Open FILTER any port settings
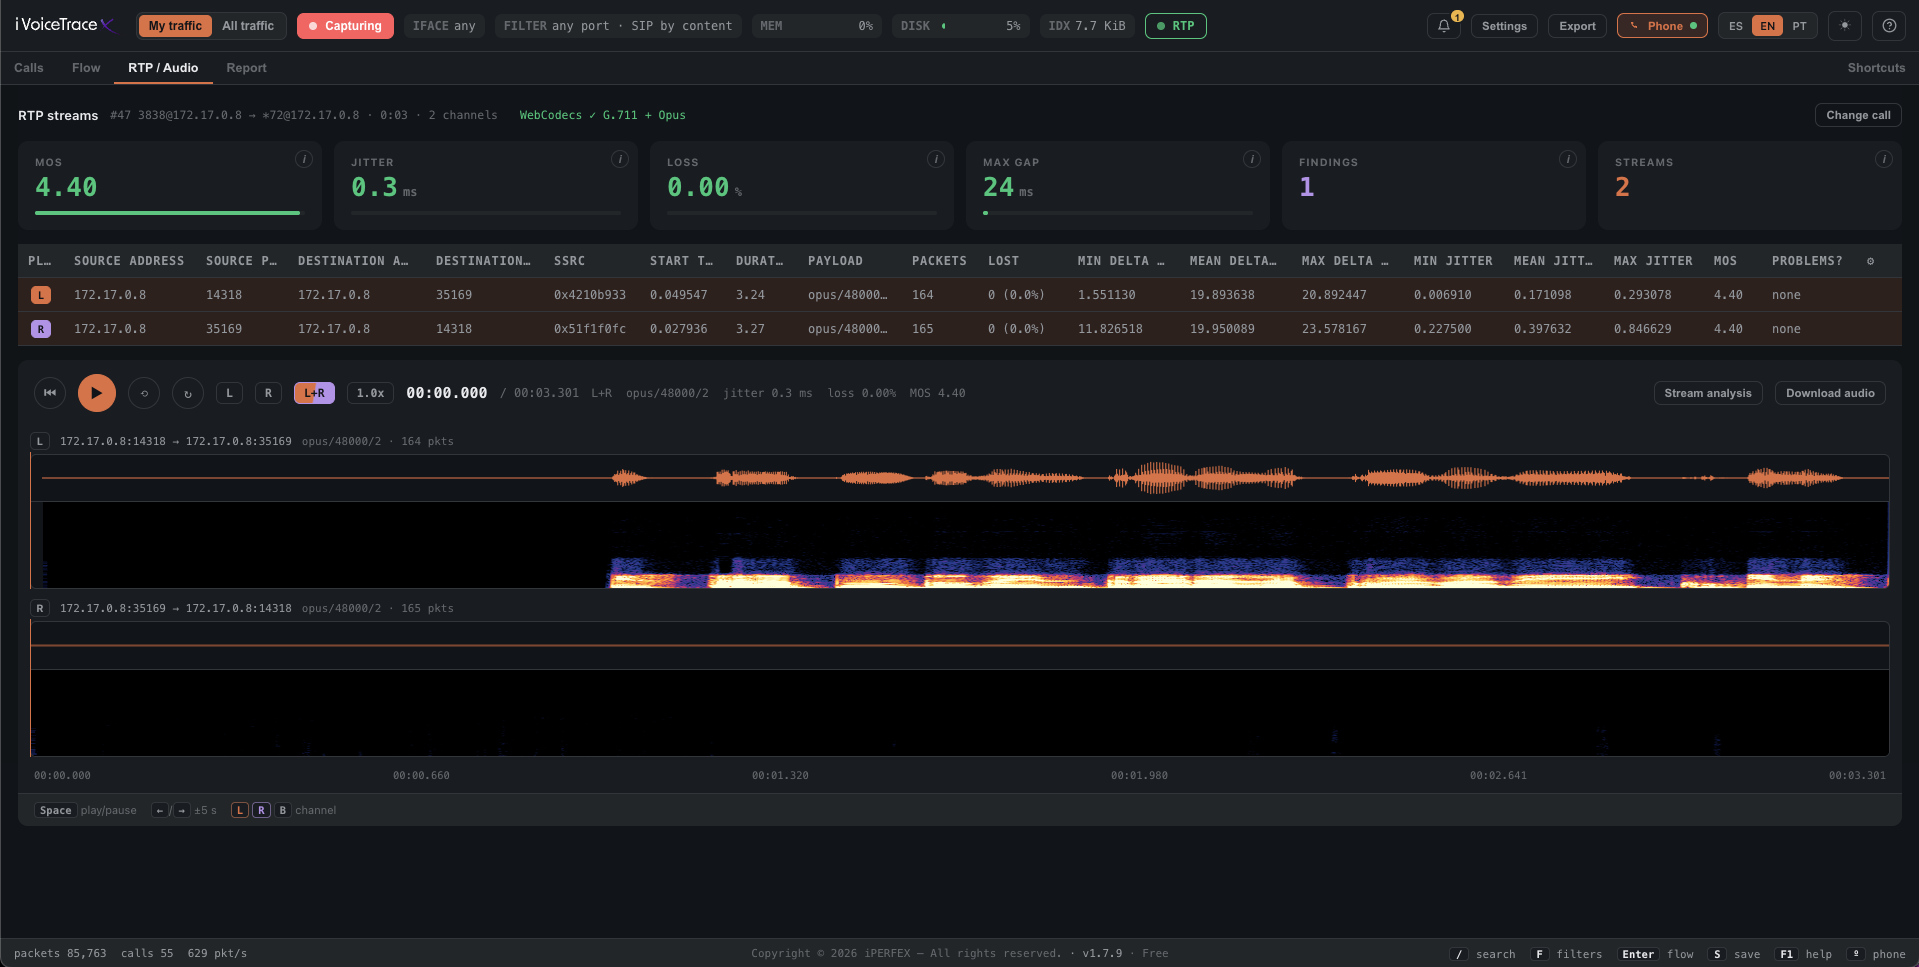Screen dimensions: 1919x967 pos(618,26)
